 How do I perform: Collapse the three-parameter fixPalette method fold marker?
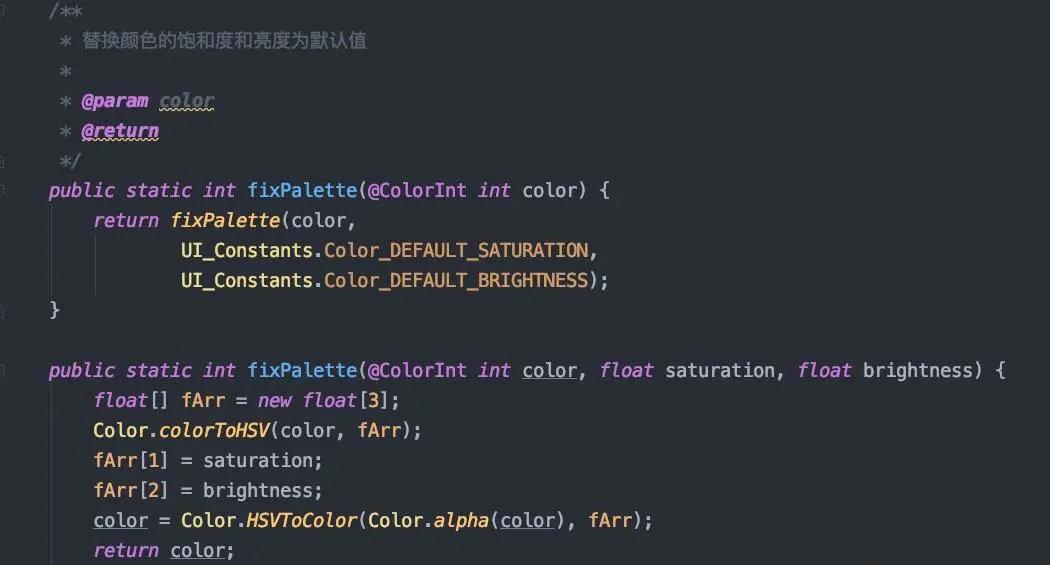2,370
